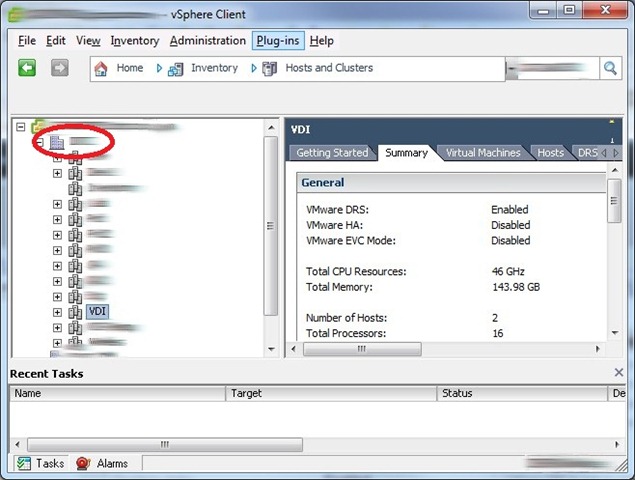Click the green Back navigation arrow
The width and height of the screenshot is (635, 480).
(x=27, y=68)
